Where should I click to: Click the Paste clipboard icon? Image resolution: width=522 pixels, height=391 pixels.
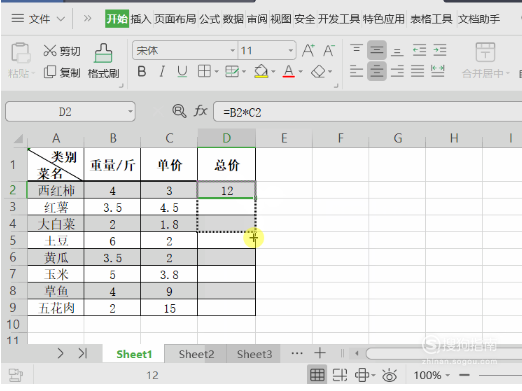21,52
